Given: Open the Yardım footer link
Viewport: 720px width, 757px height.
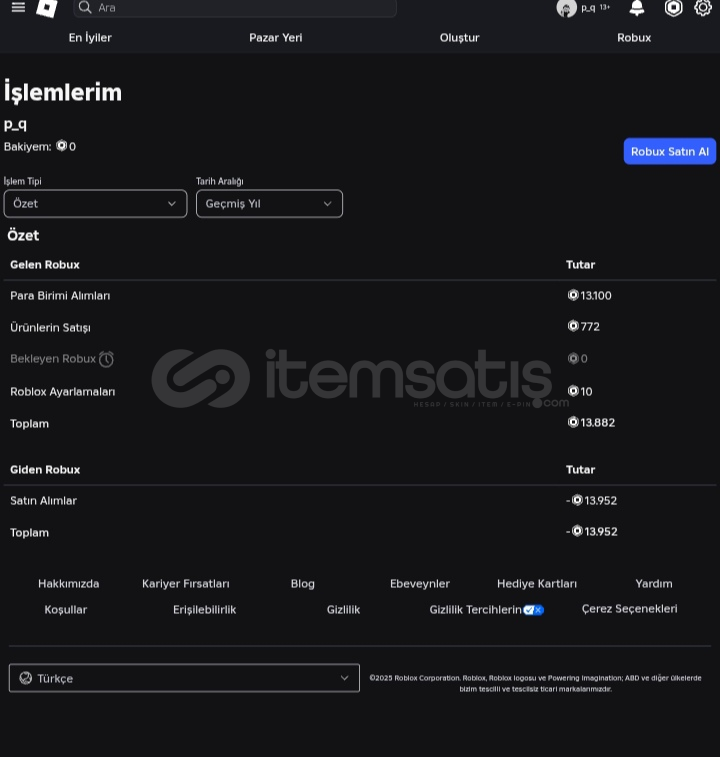Looking at the screenshot, I should tap(654, 584).
